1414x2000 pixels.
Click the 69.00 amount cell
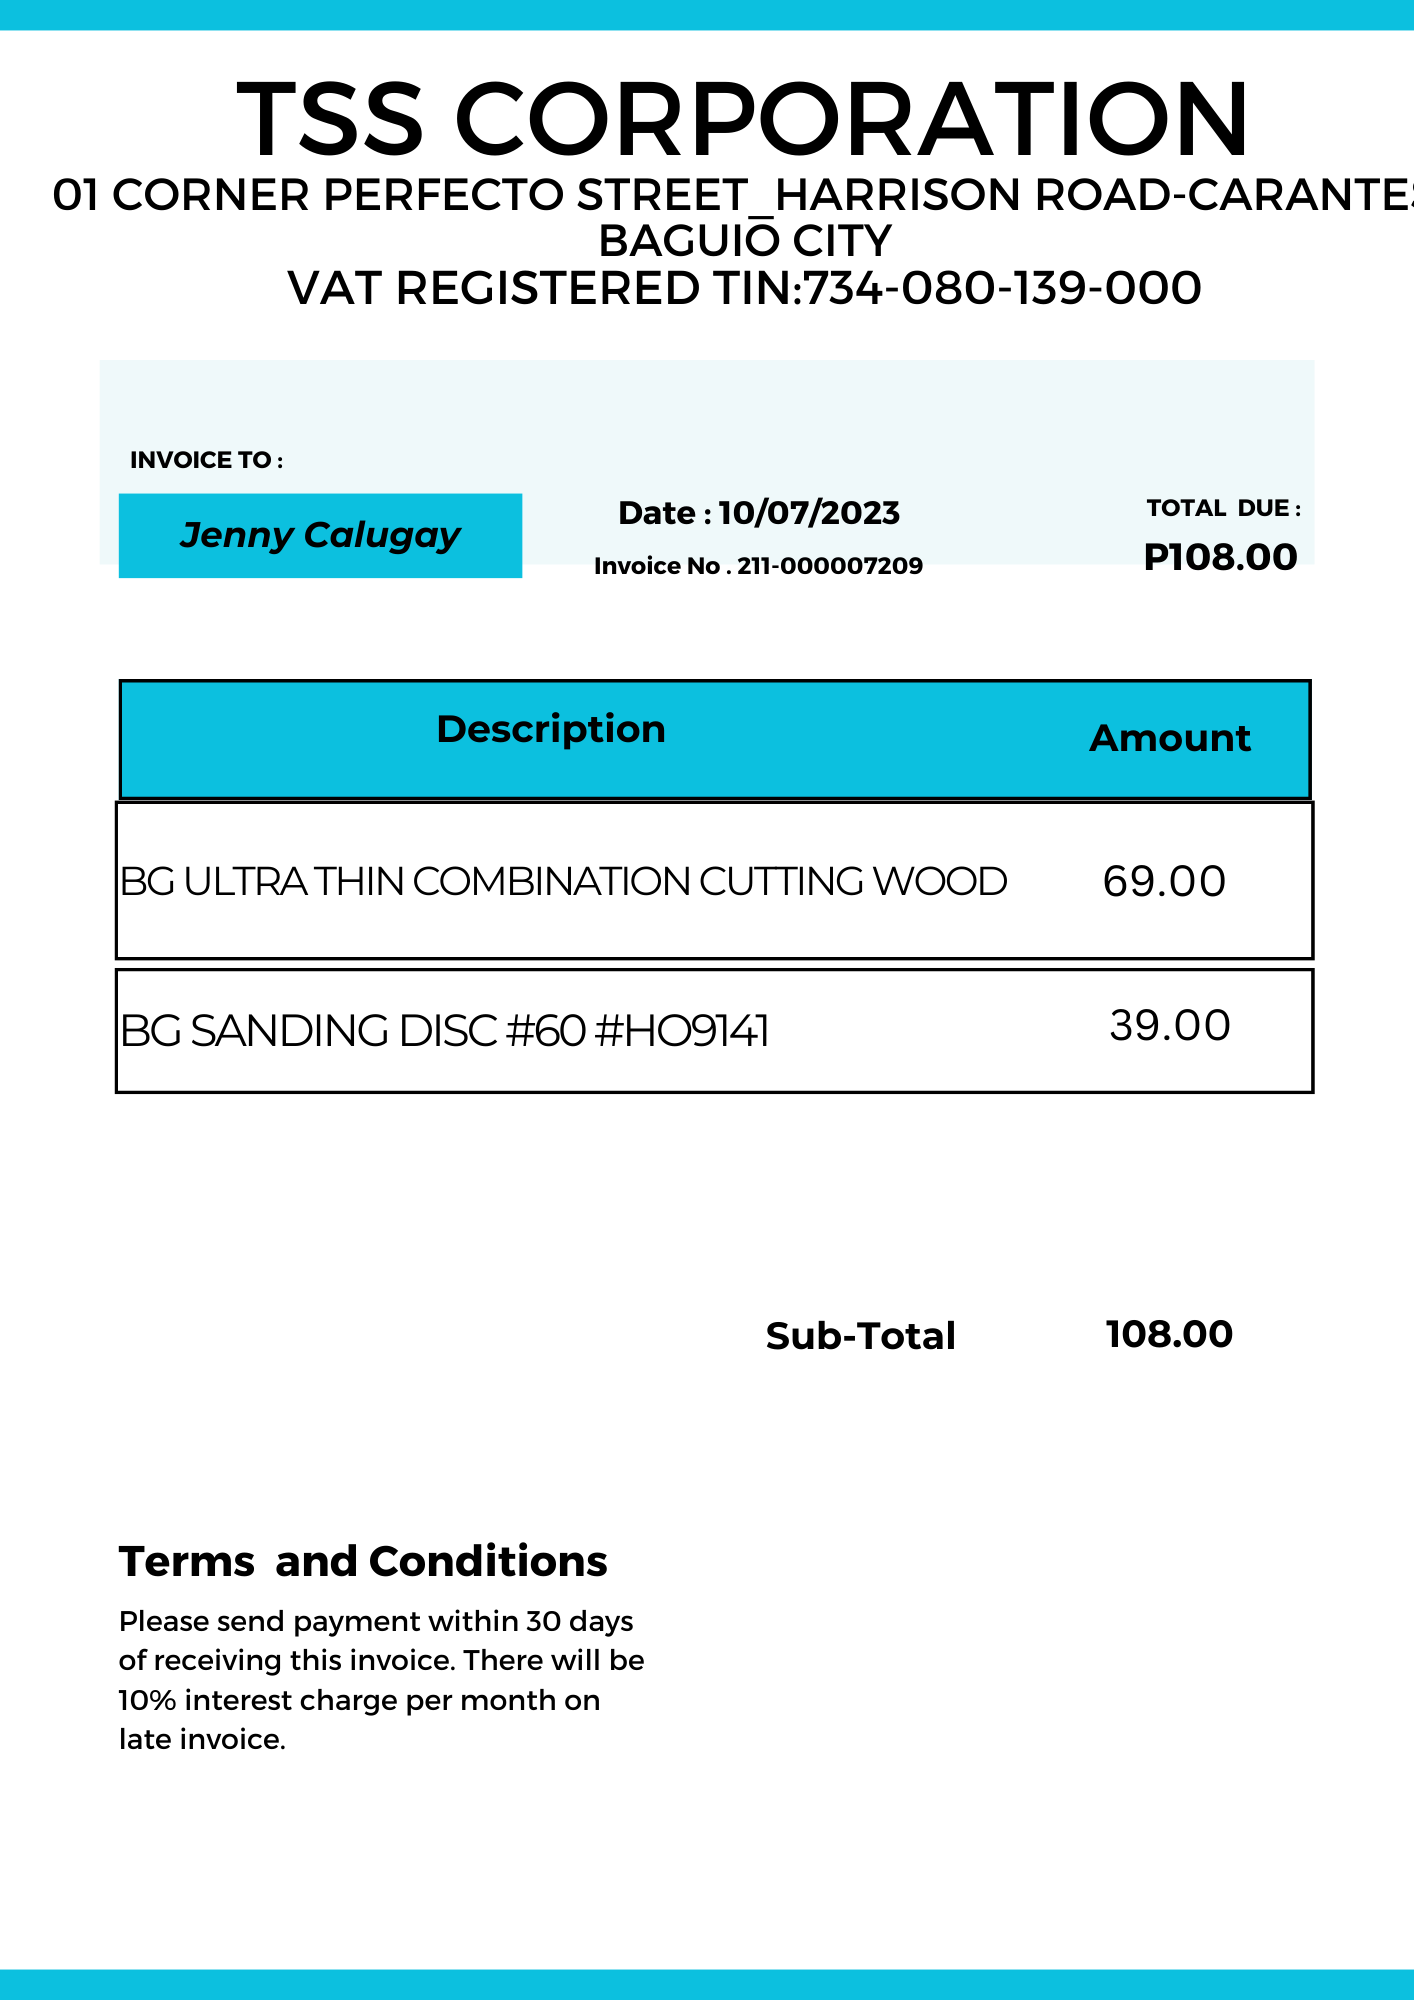click(x=1164, y=881)
